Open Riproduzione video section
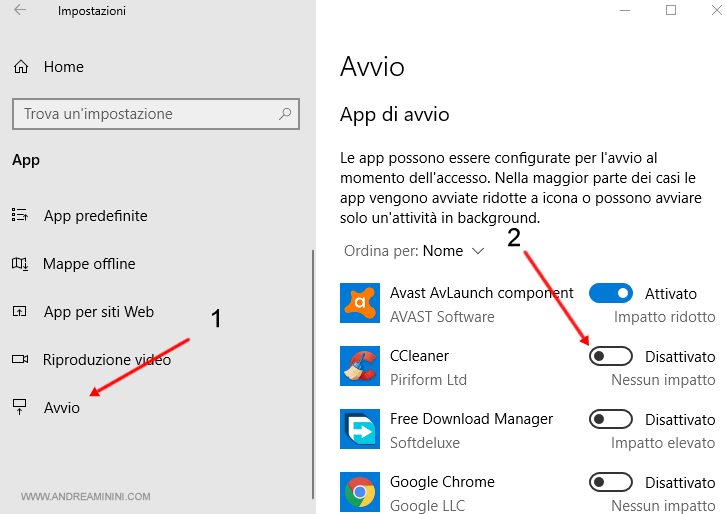Image resolution: width=726 pixels, height=514 pixels. point(107,360)
